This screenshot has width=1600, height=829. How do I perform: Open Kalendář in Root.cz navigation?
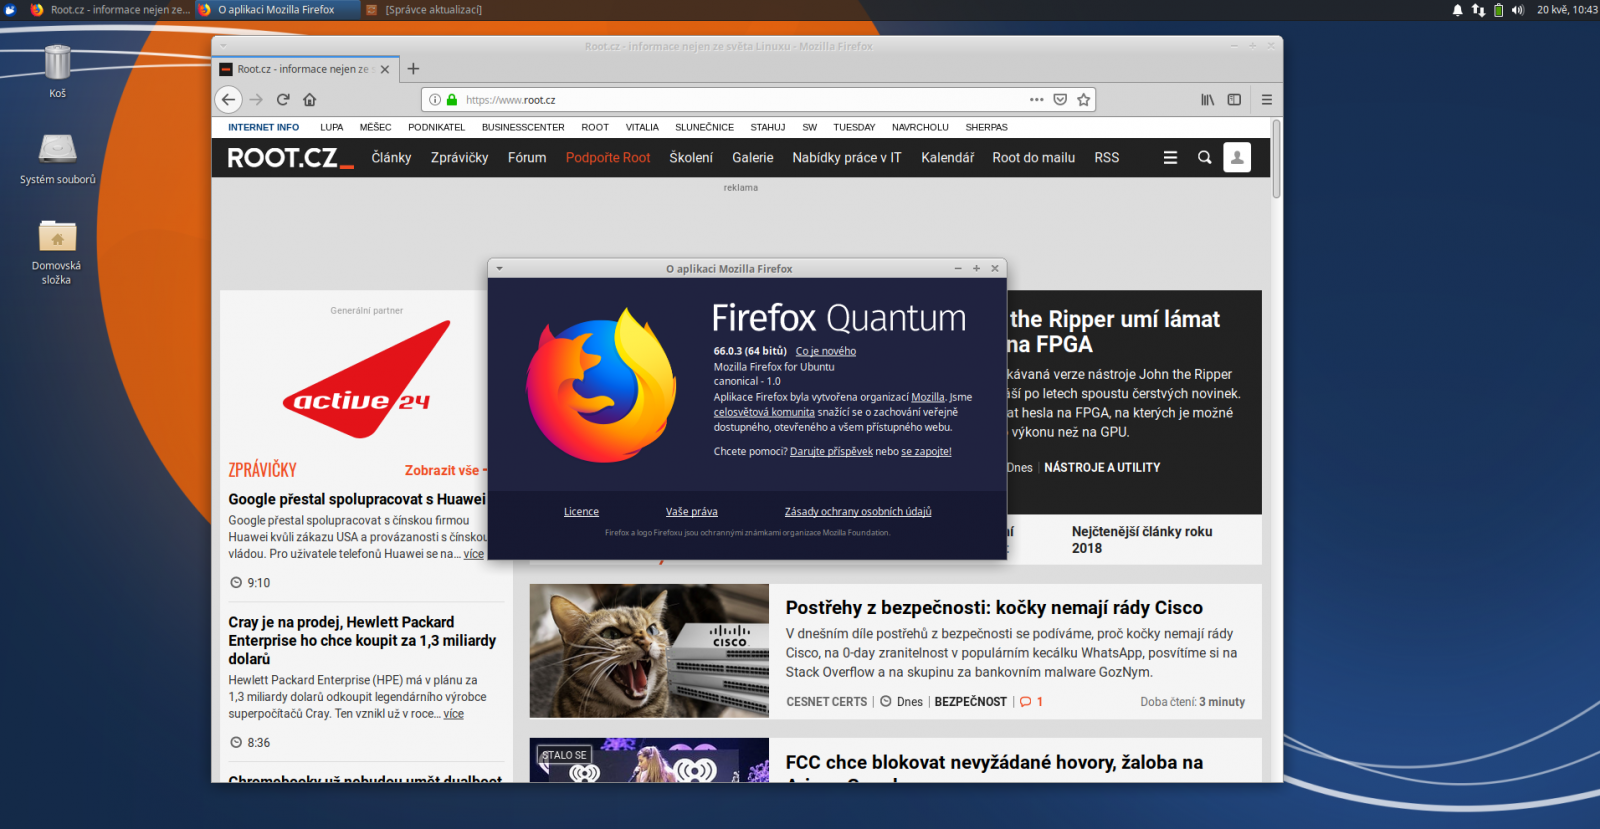[x=947, y=158]
